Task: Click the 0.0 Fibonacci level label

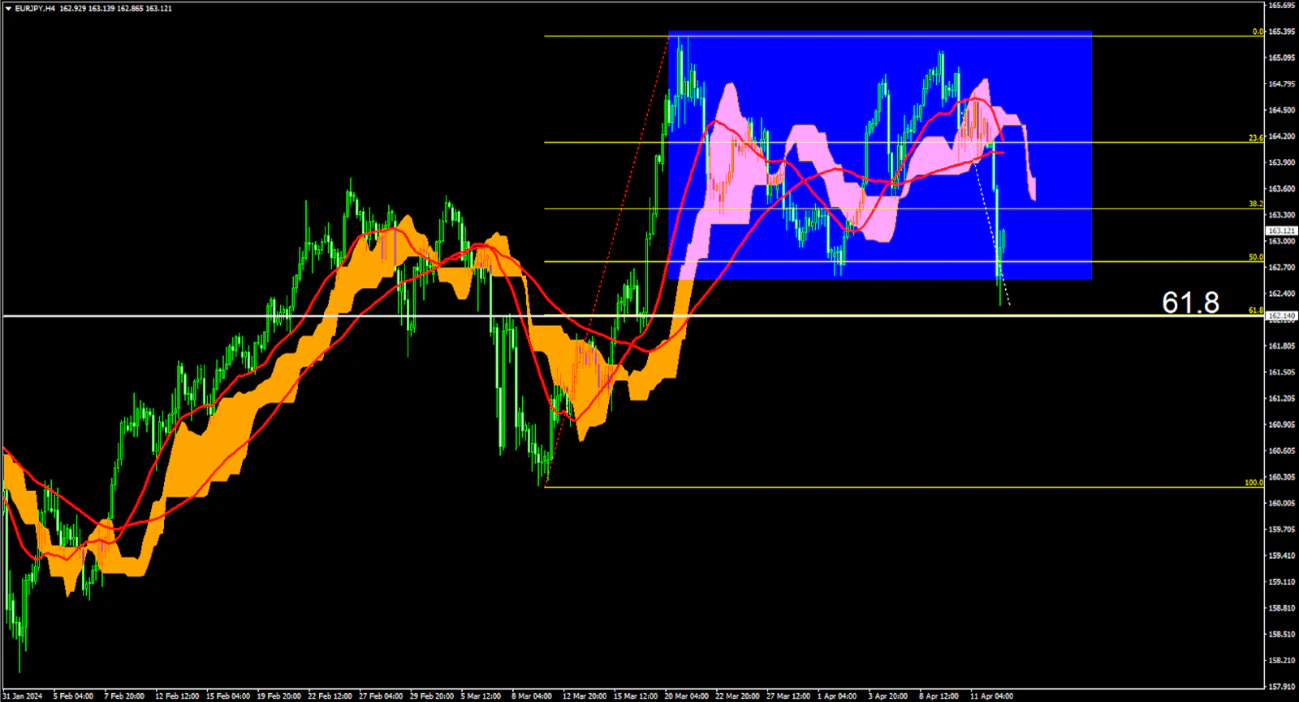Action: (1258, 32)
